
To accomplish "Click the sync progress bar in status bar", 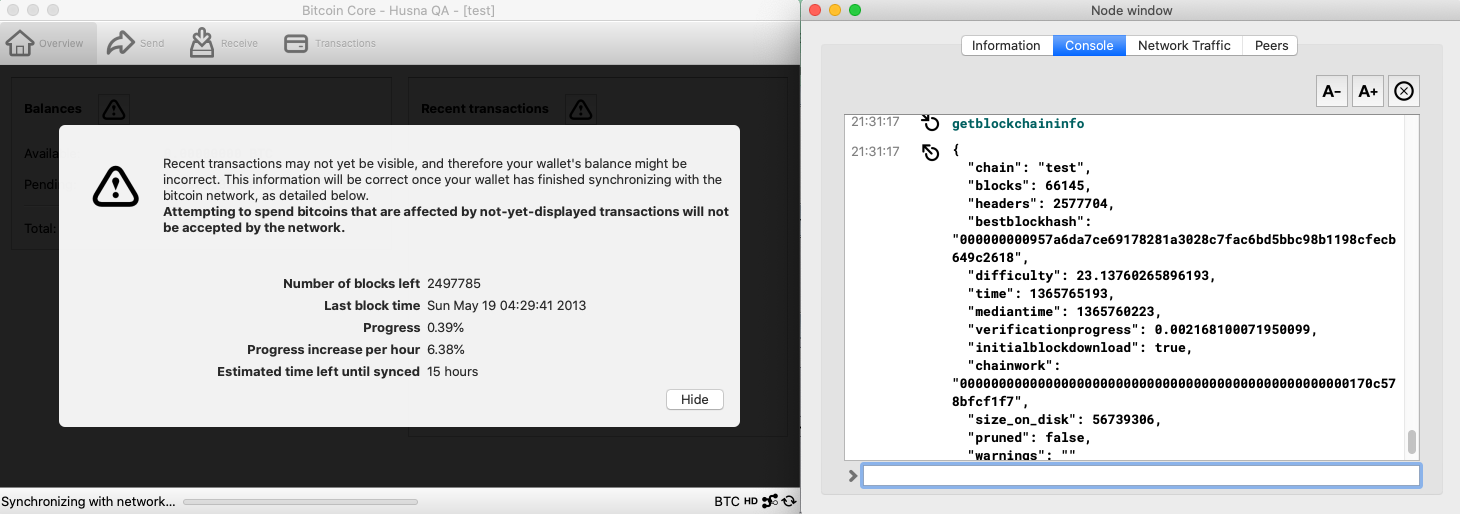I will (300, 501).
